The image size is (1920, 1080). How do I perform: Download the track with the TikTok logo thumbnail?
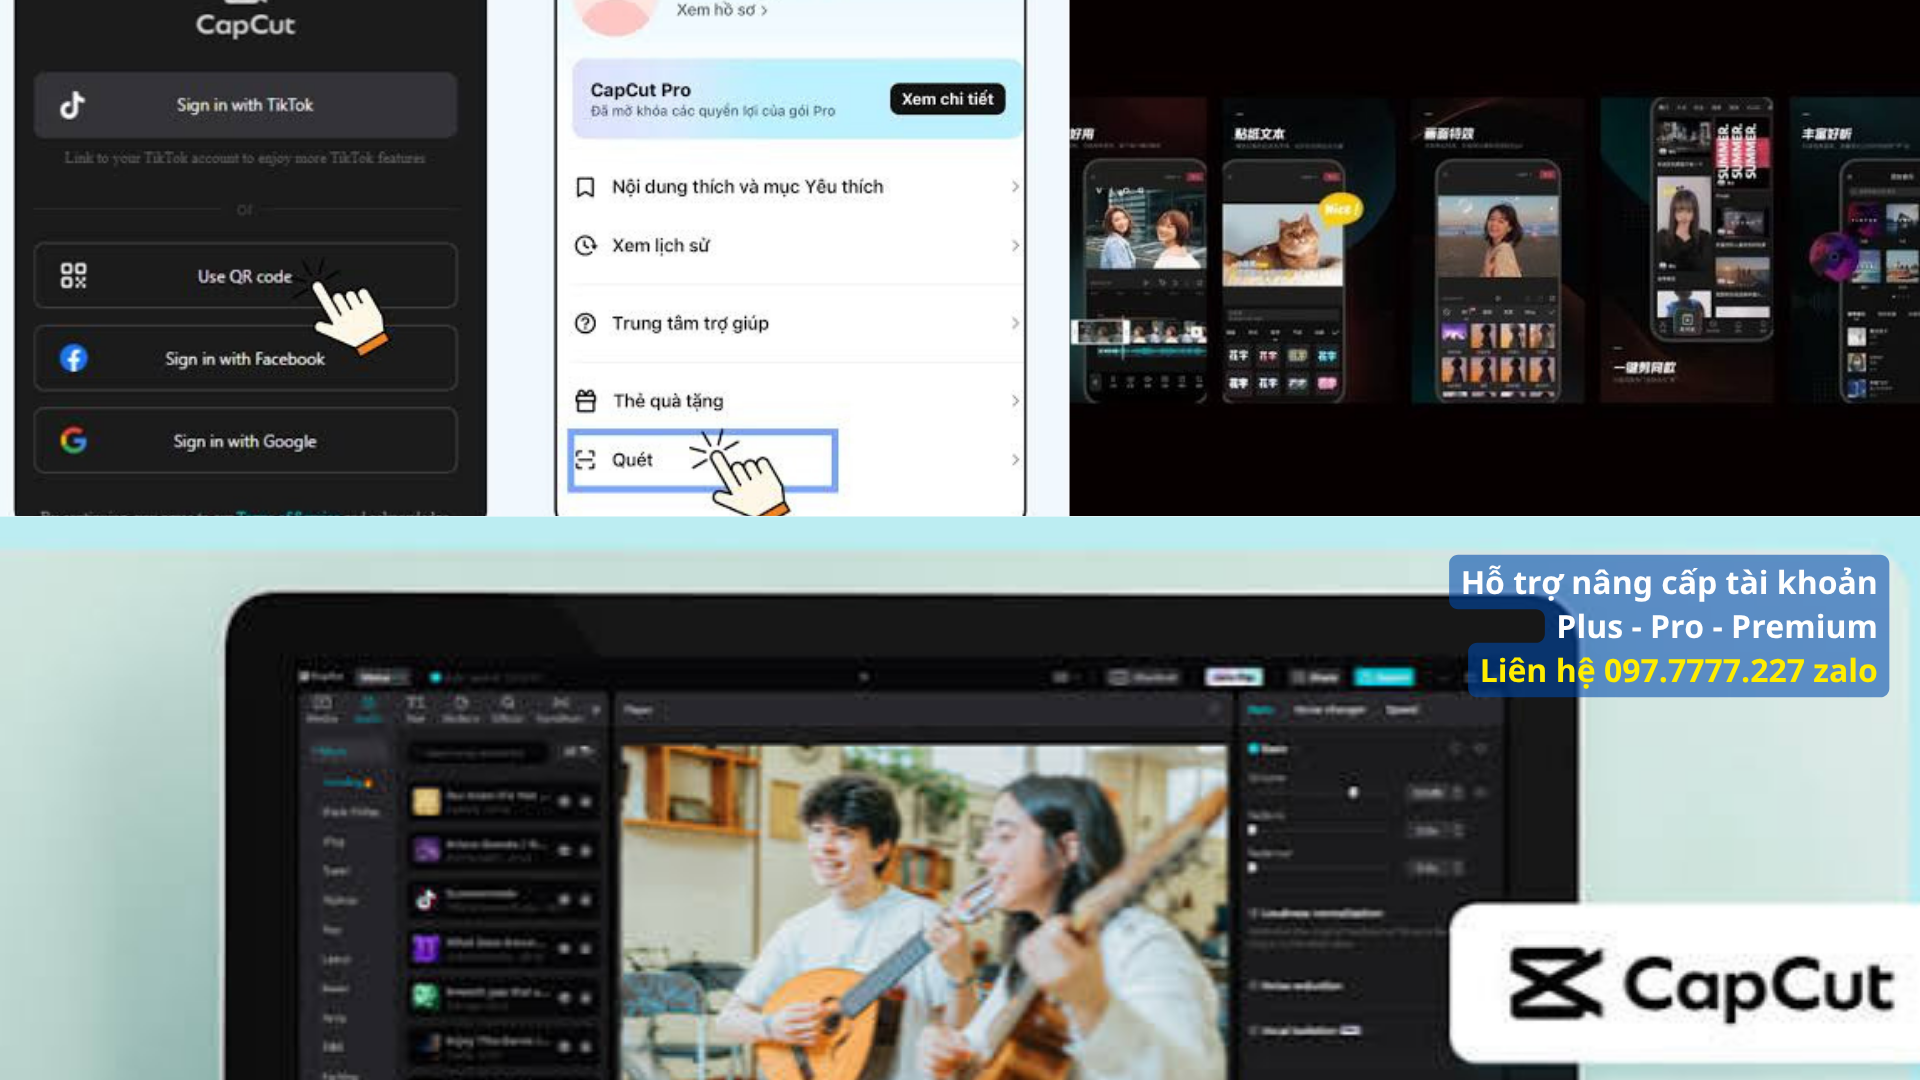coord(586,899)
